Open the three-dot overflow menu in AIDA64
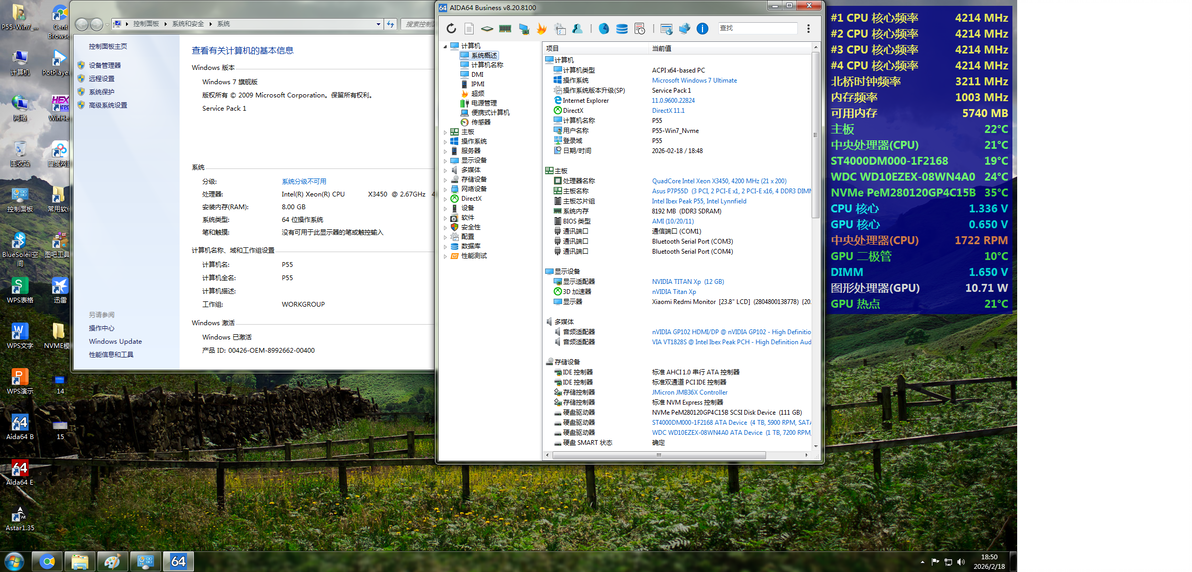This screenshot has width=1192, height=572. pyautogui.click(x=809, y=29)
